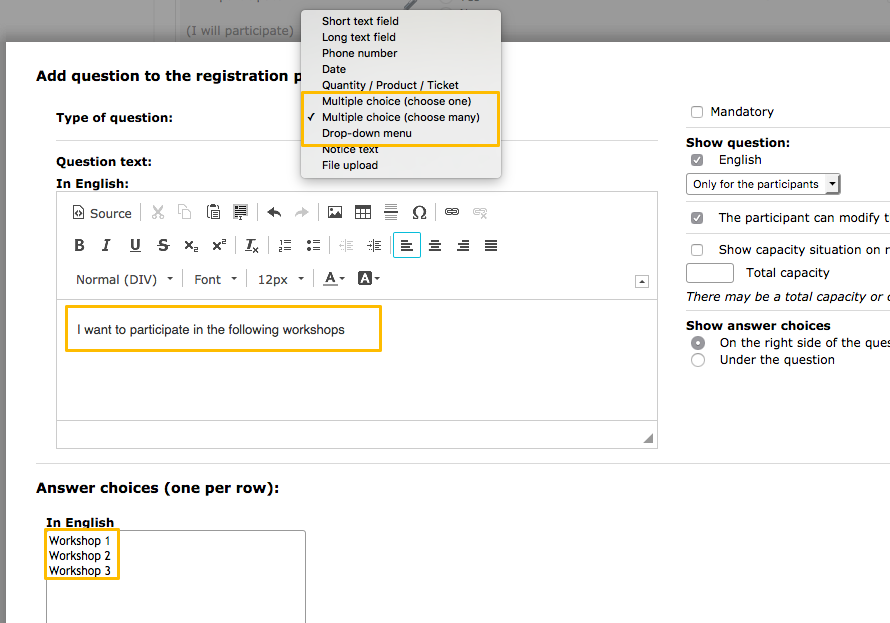Image resolution: width=890 pixels, height=623 pixels.
Task: Increase the text indent
Action: (x=374, y=246)
